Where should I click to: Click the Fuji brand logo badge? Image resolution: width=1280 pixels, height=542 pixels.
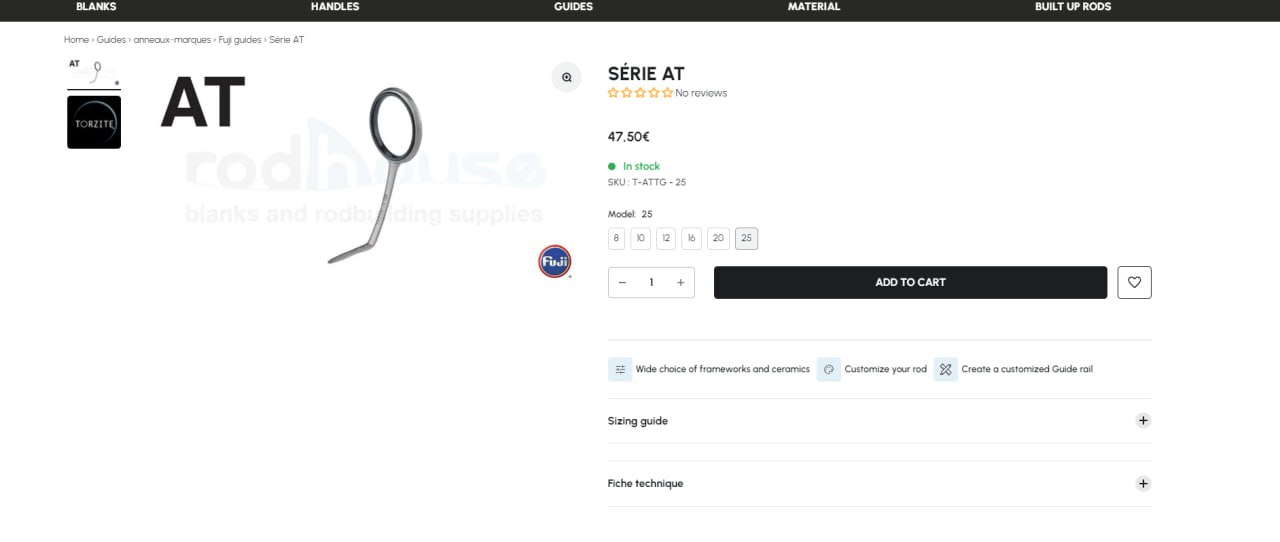pyautogui.click(x=554, y=261)
